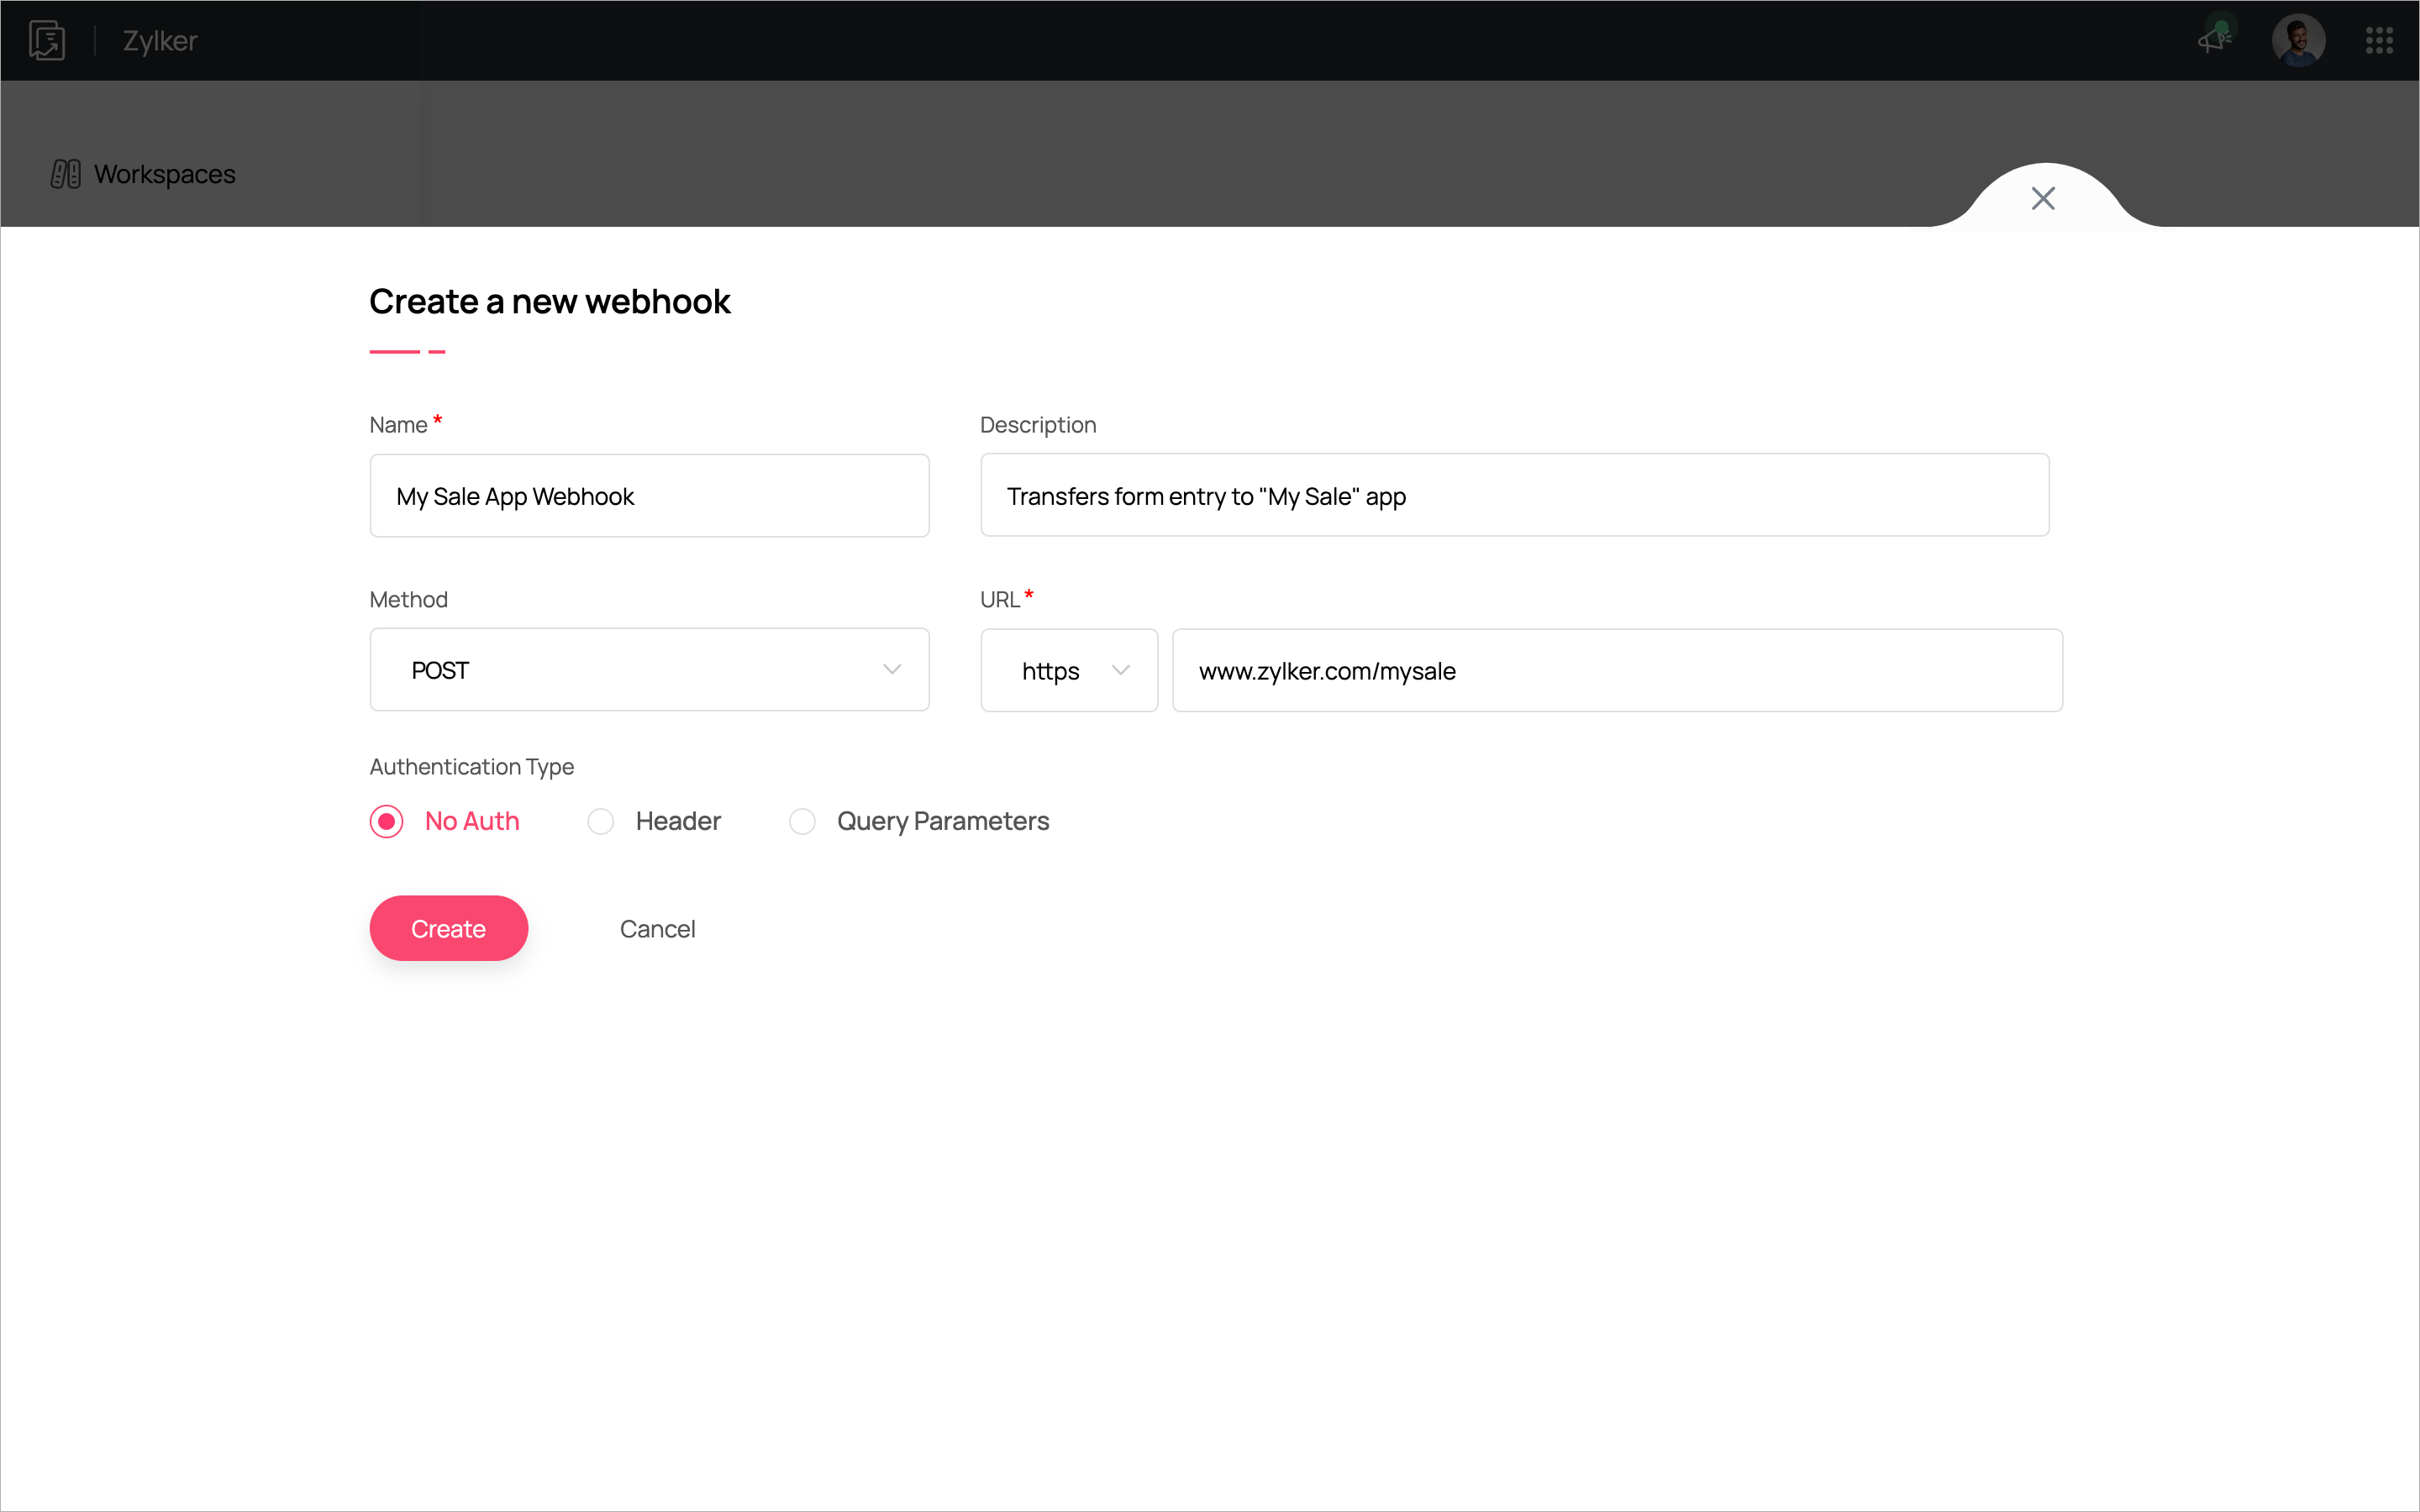Open the https protocol dropdown
2420x1512 pixels.
click(1069, 670)
